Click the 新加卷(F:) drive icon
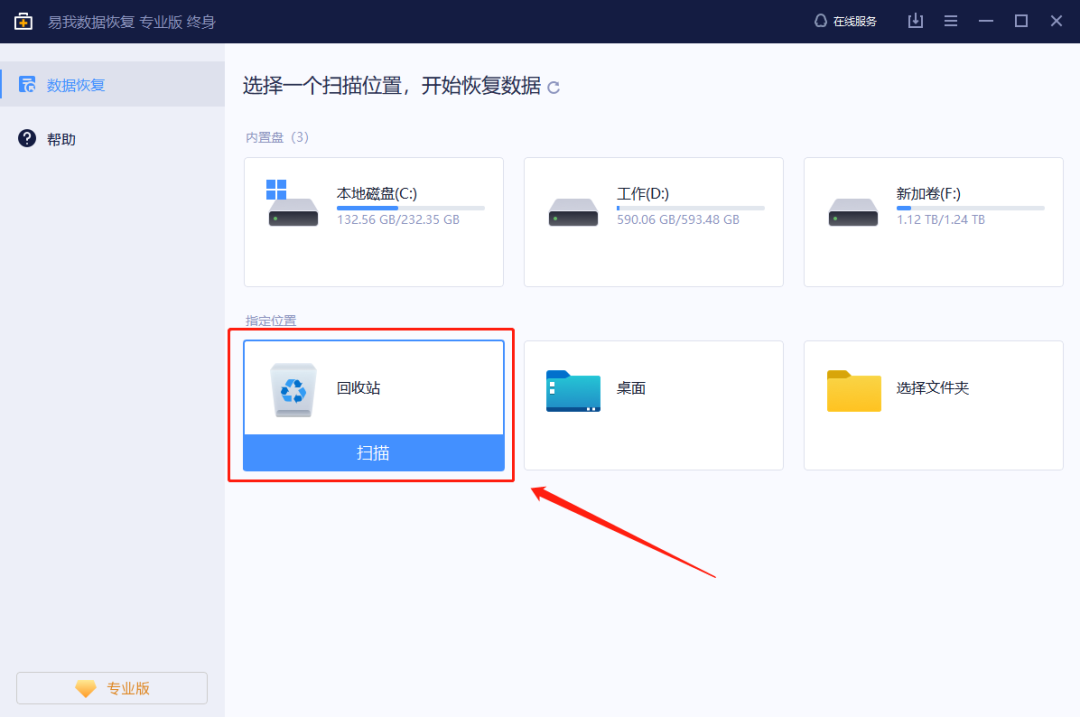Image resolution: width=1080 pixels, height=717 pixels. (853, 212)
